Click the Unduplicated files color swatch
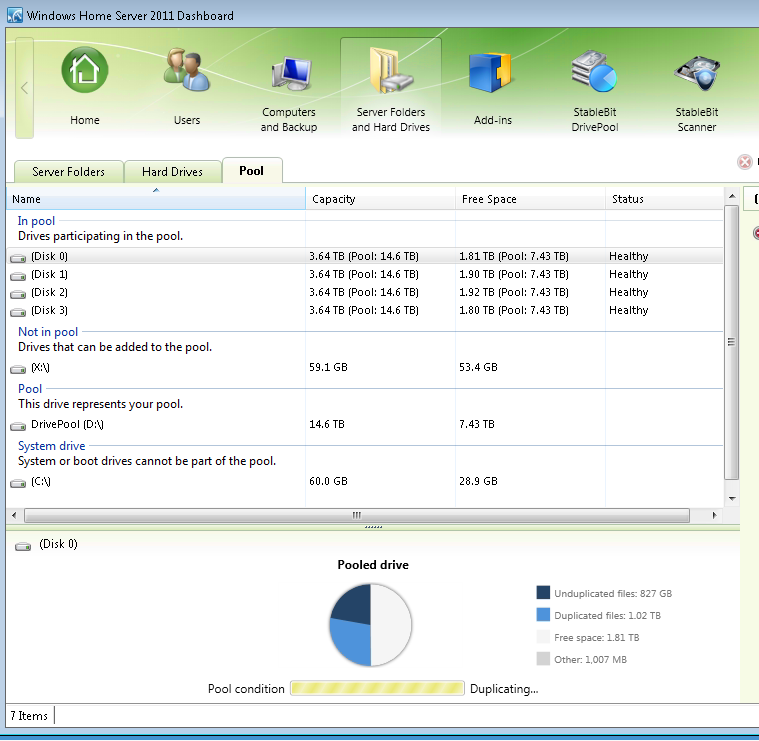 point(543,592)
